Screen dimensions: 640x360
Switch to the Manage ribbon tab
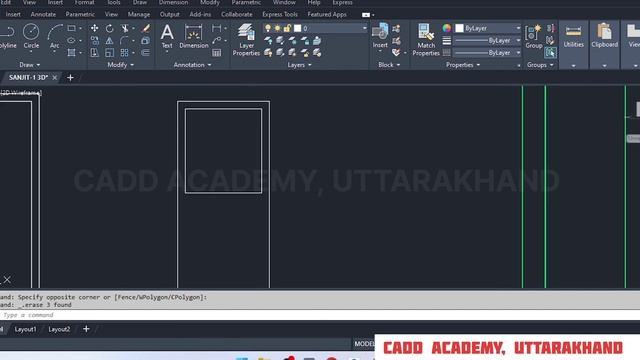point(139,14)
